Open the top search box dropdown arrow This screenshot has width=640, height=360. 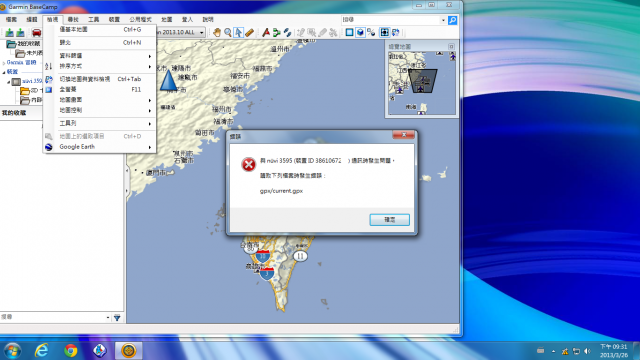click(x=443, y=20)
